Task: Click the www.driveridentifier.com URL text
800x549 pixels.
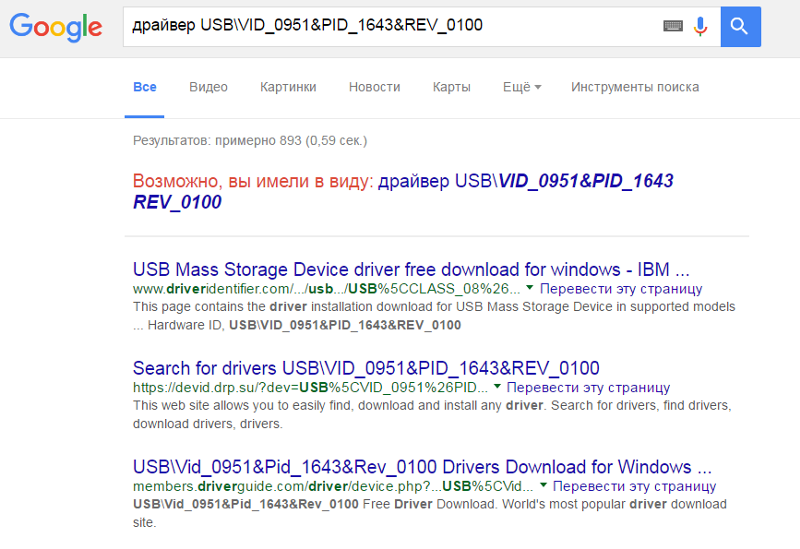Action: click(x=327, y=289)
